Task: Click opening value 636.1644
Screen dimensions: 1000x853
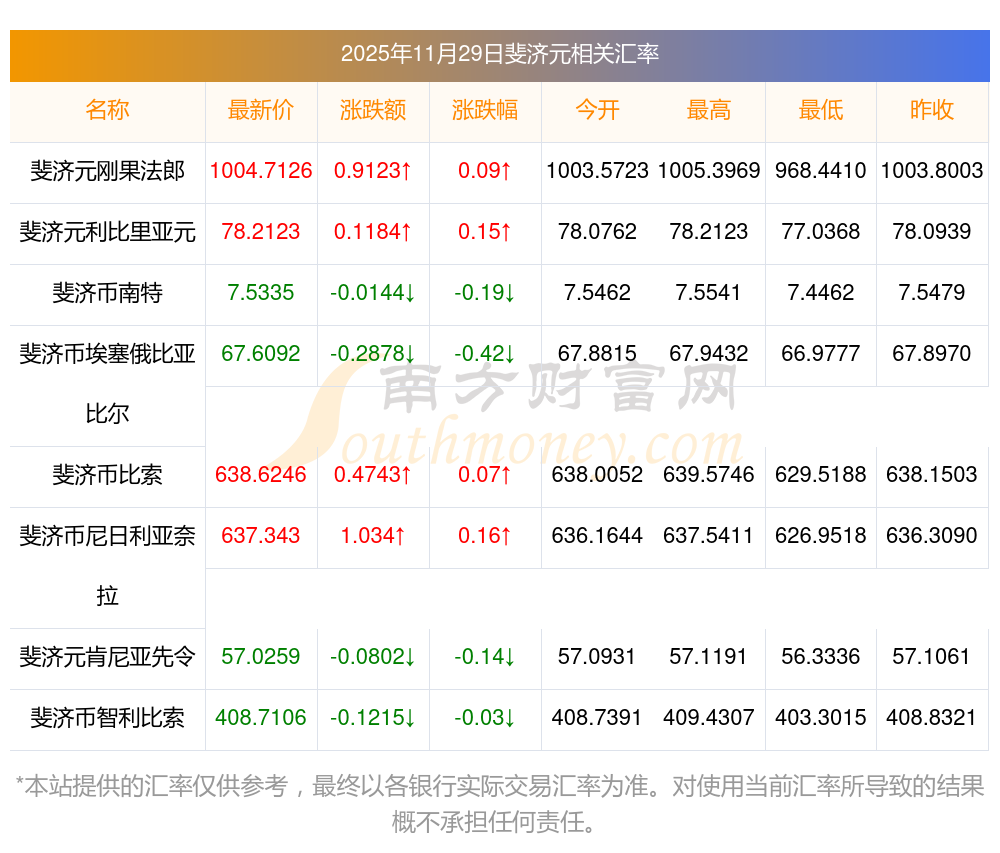Action: [597, 536]
